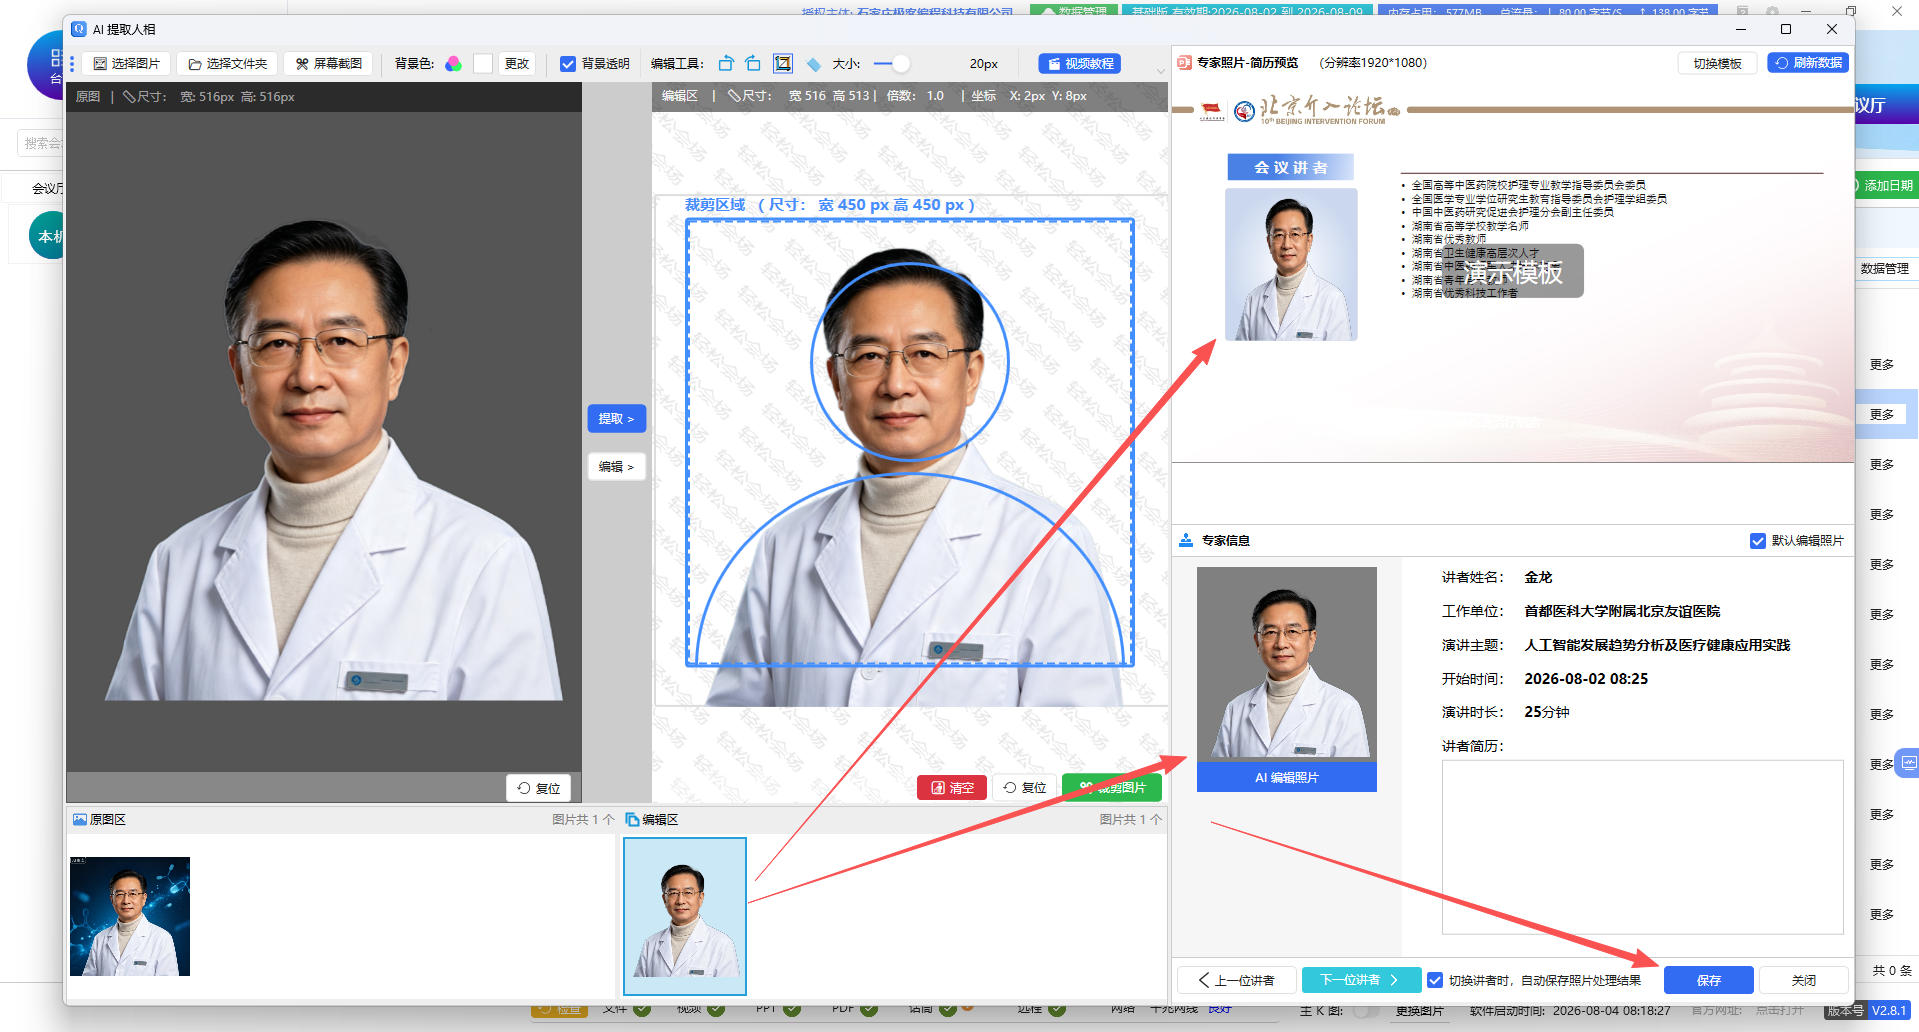
Task: Select the edited photo thumbnail in 编辑区
Action: [685, 916]
